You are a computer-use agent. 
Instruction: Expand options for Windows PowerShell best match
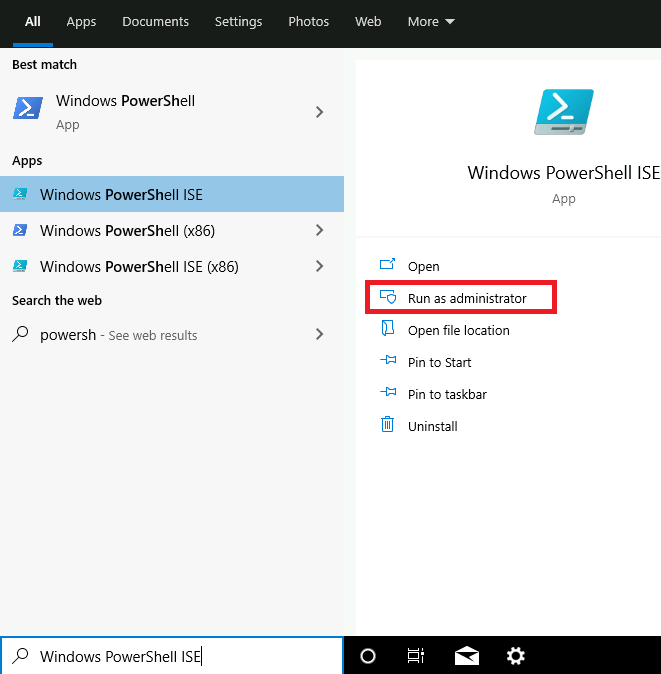[319, 112]
